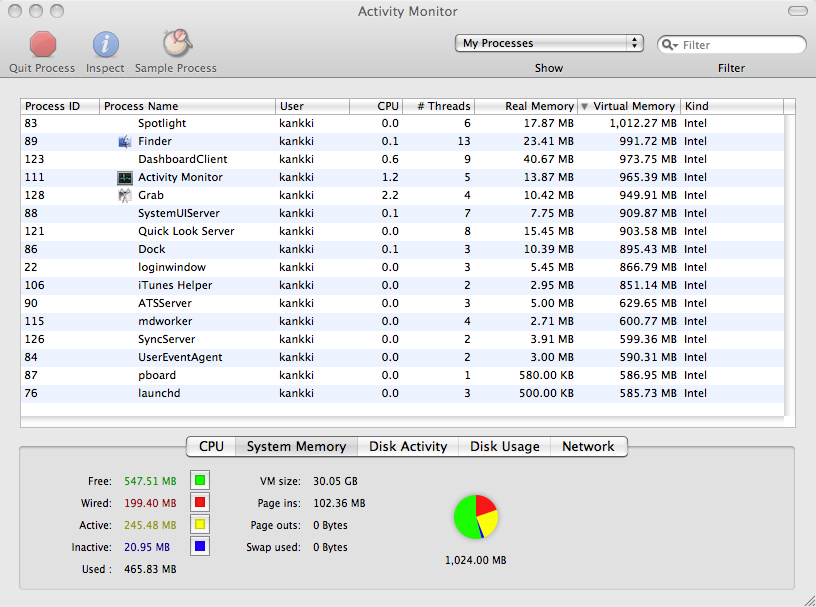Open the My Processes show dropdown

click(x=549, y=43)
